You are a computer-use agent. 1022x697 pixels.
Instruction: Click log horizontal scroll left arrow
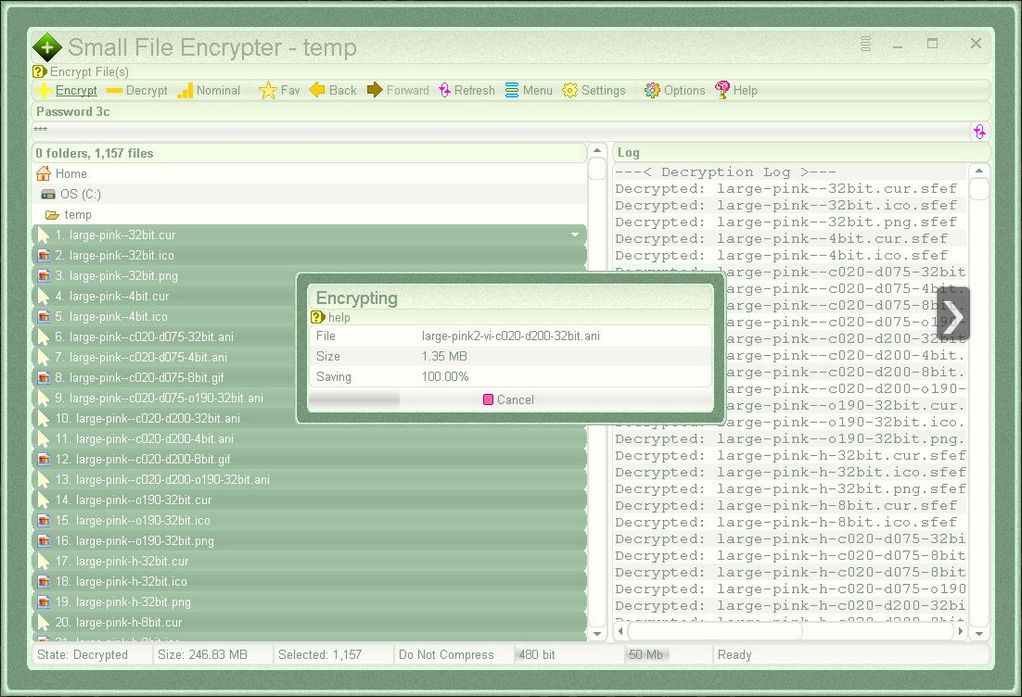pos(620,631)
